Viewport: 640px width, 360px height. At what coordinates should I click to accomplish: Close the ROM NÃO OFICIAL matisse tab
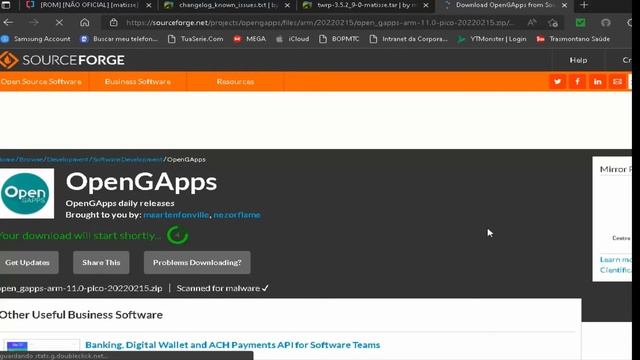149,5
